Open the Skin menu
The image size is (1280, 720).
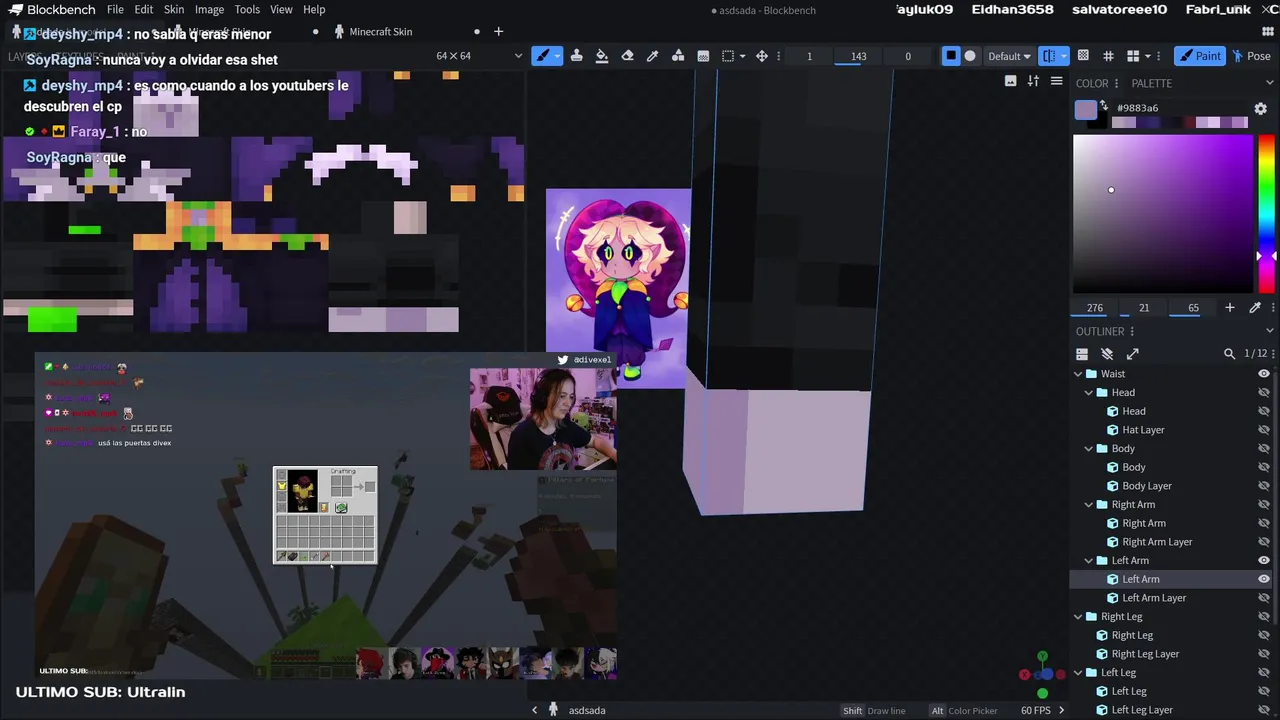point(174,10)
